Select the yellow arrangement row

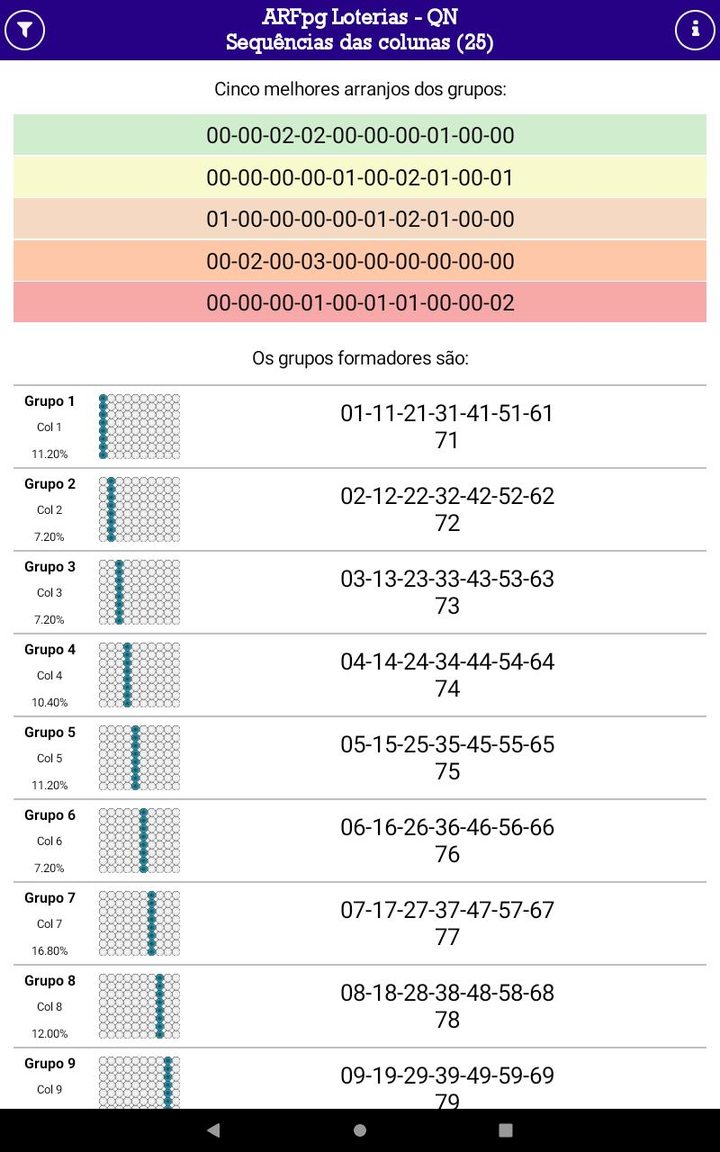(360, 177)
